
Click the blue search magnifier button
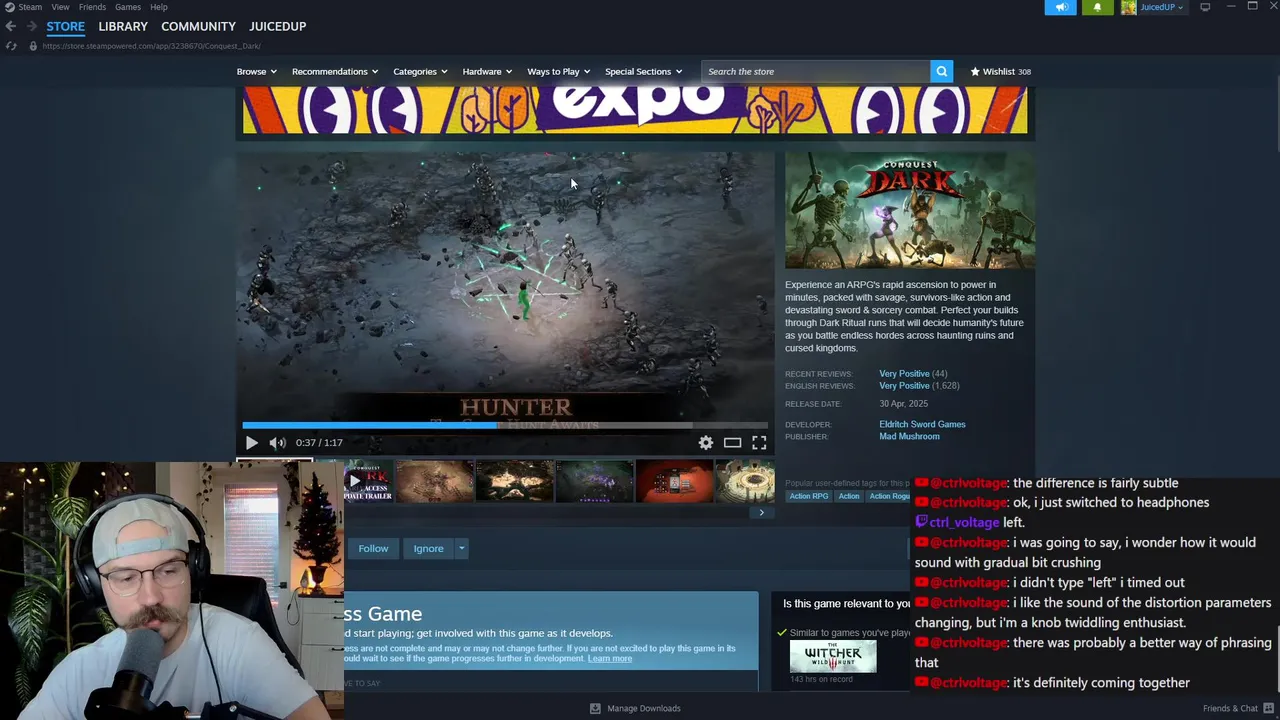click(x=941, y=72)
